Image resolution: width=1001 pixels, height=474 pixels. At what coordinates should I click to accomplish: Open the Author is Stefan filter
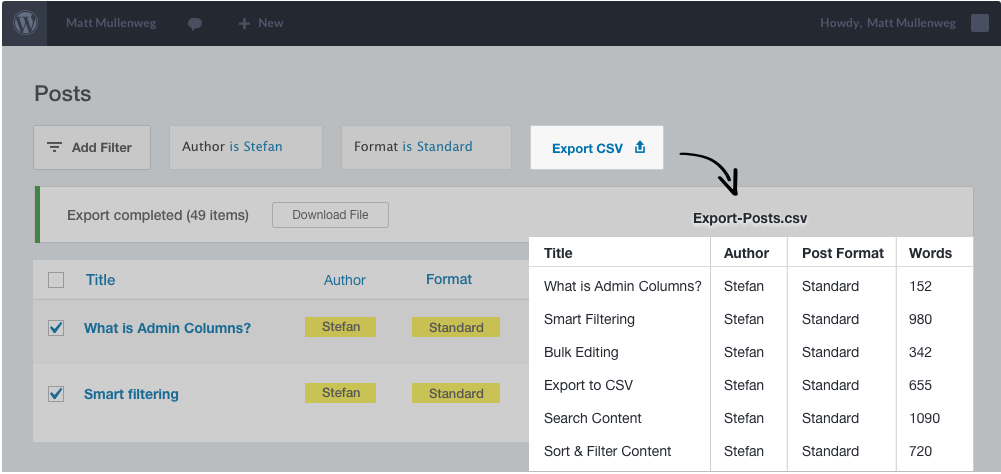point(246,147)
